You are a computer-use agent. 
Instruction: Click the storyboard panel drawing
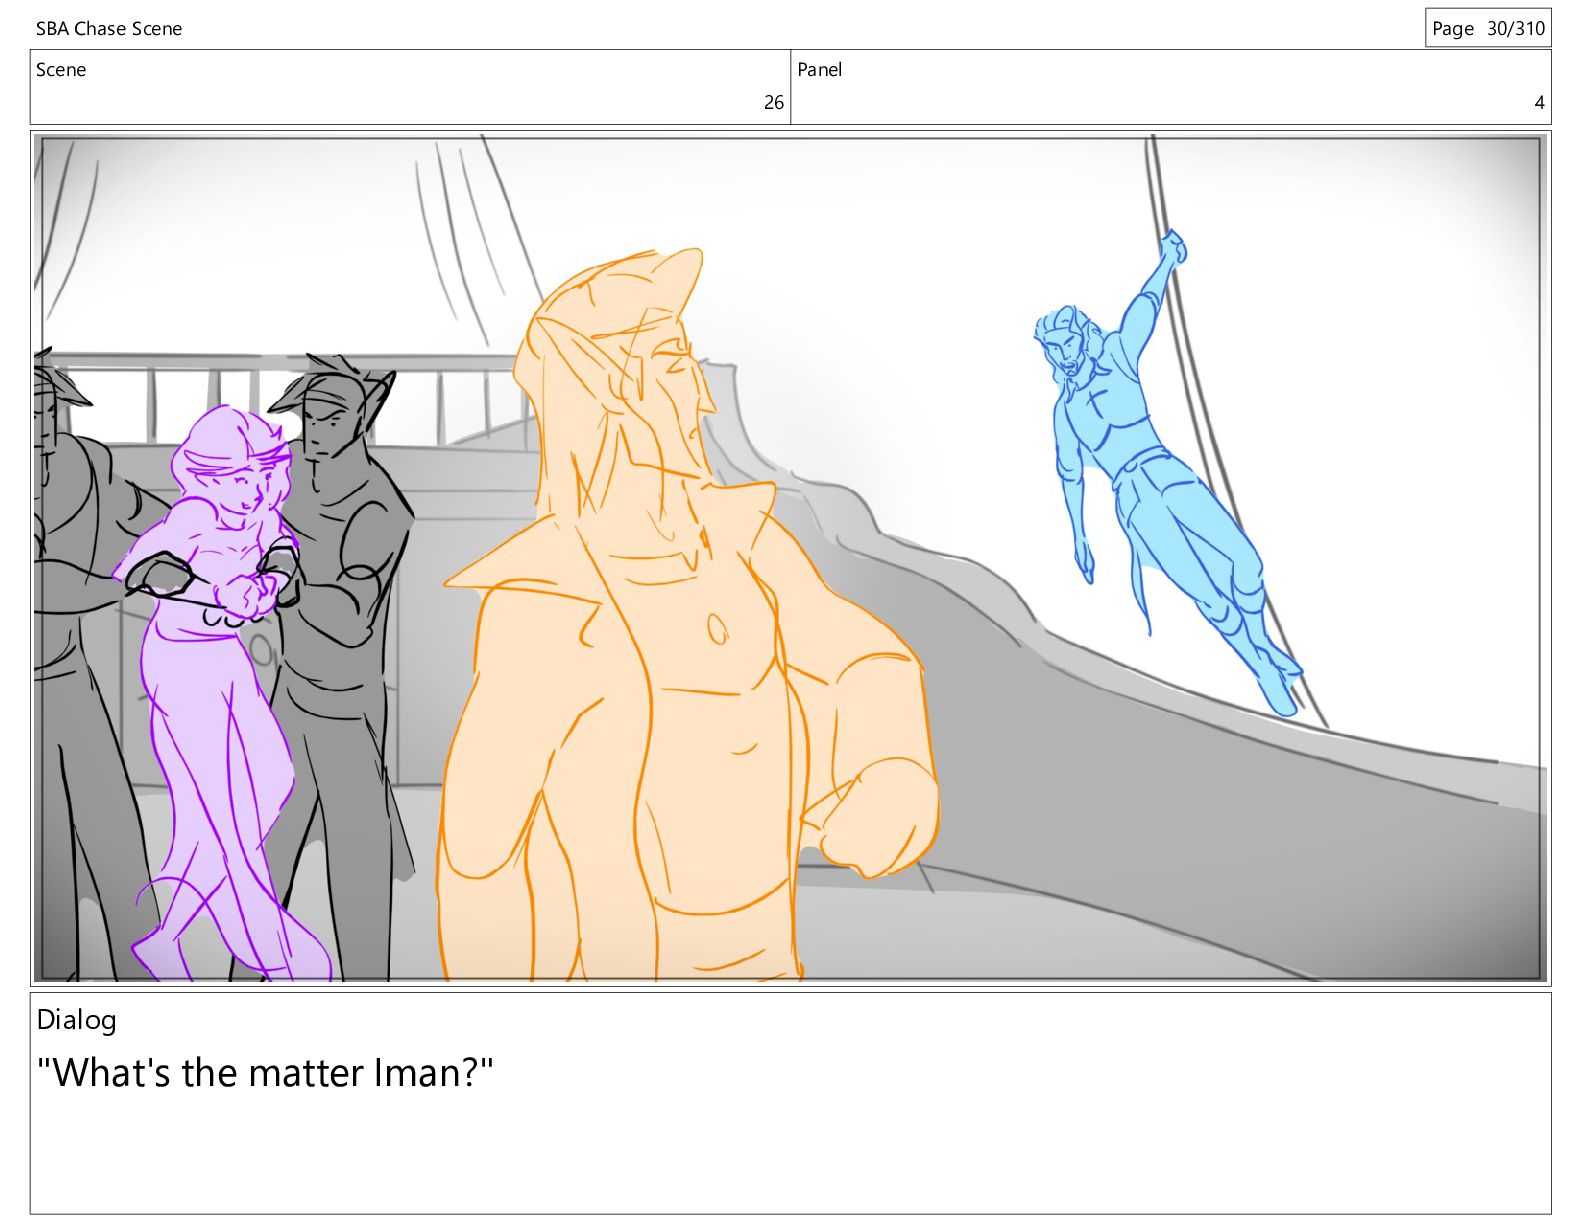point(790,558)
